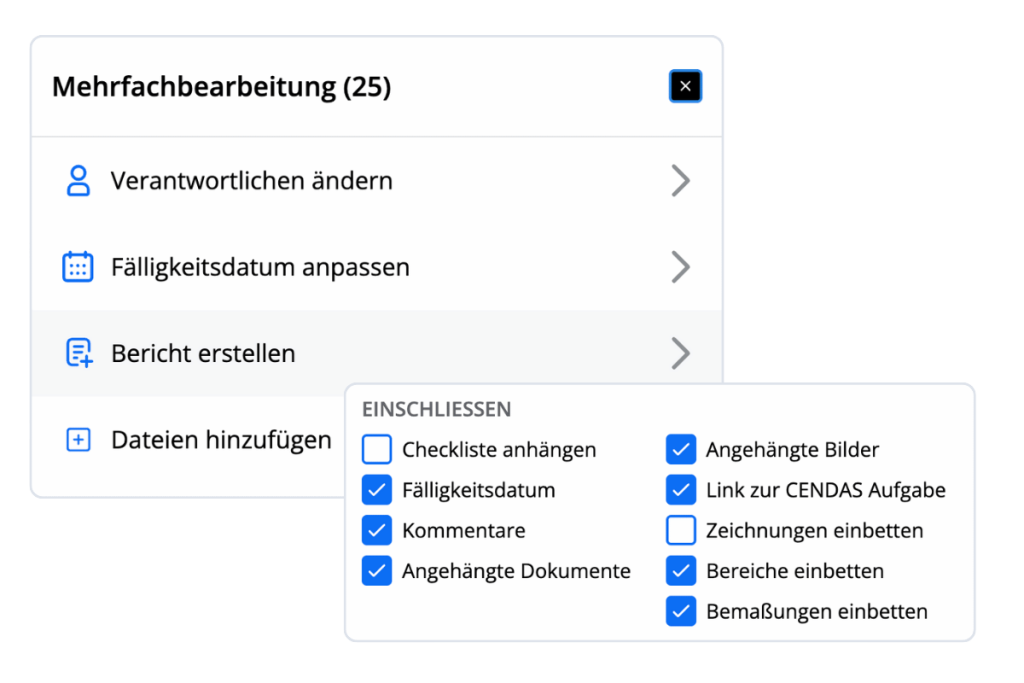
Task: Click the report icon beside Bericht erstellen
Action: point(79,353)
